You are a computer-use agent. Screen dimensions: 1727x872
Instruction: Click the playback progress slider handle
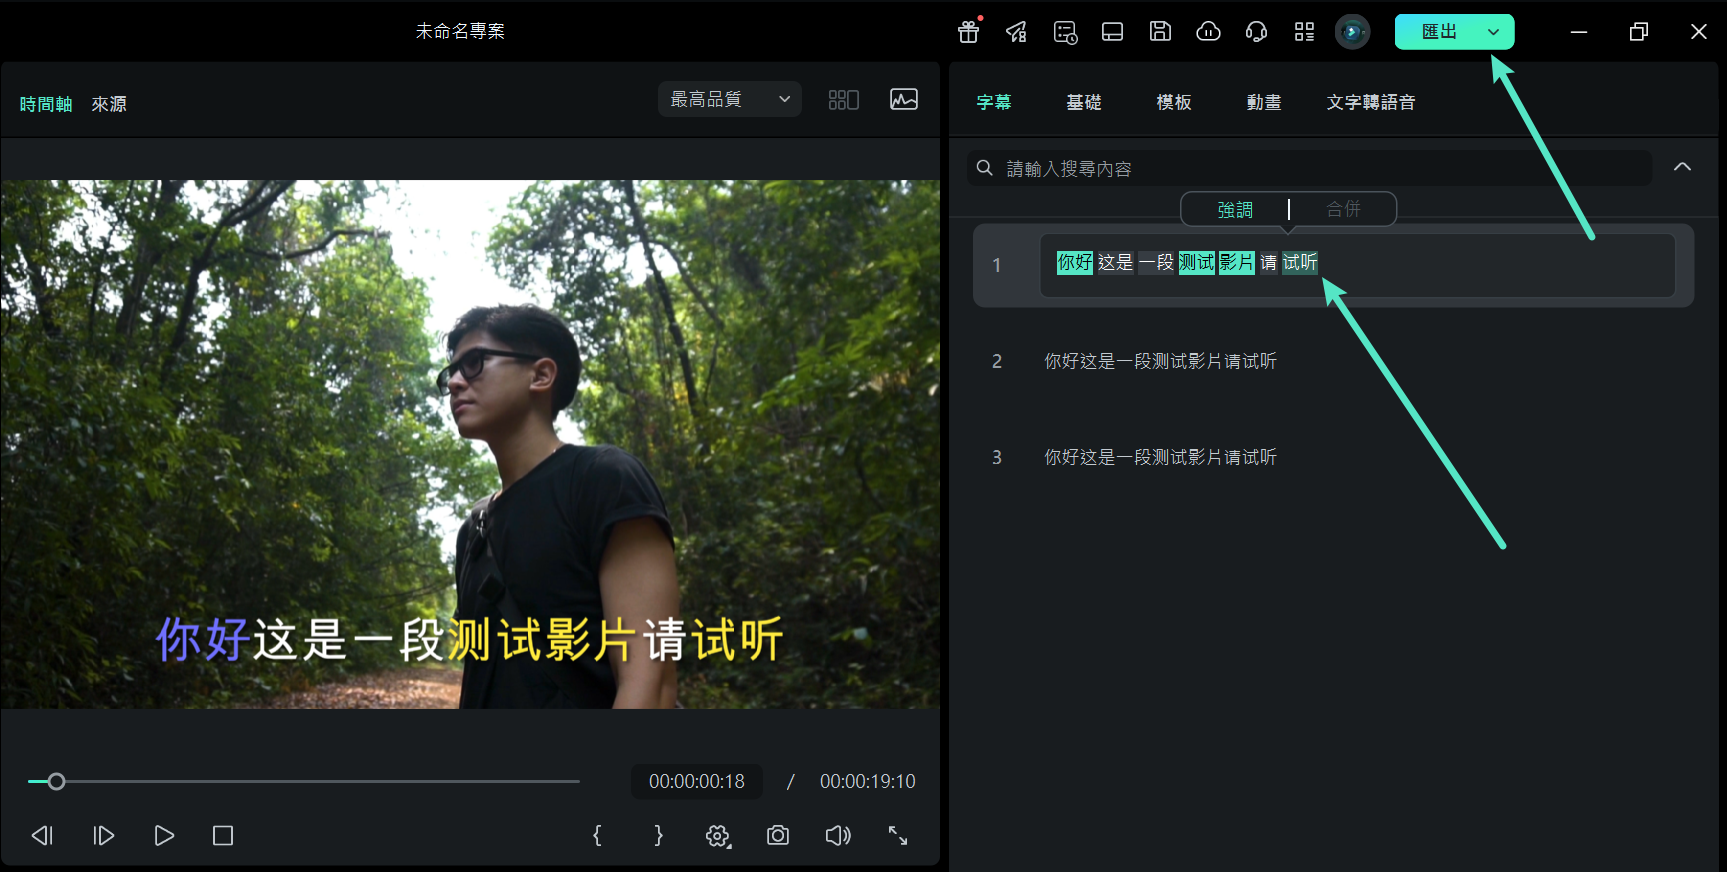pyautogui.click(x=57, y=781)
